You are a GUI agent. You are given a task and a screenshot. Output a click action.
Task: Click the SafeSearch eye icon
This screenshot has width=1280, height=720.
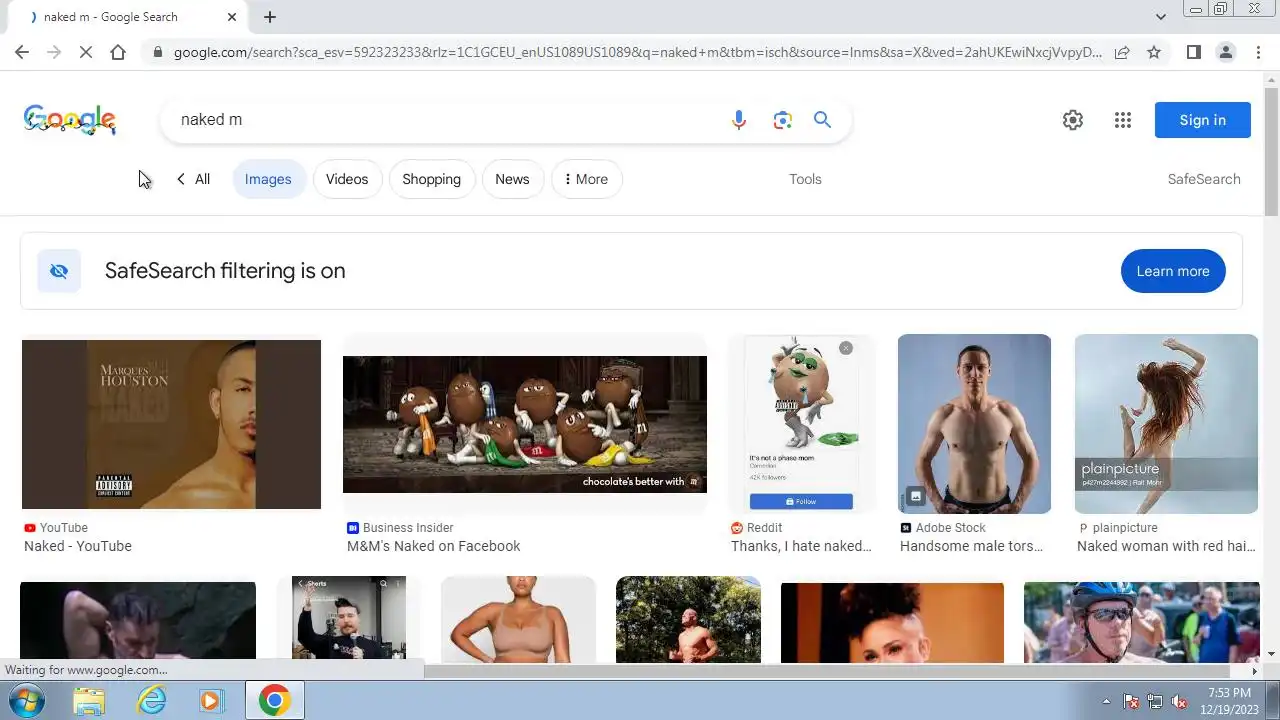(x=59, y=271)
